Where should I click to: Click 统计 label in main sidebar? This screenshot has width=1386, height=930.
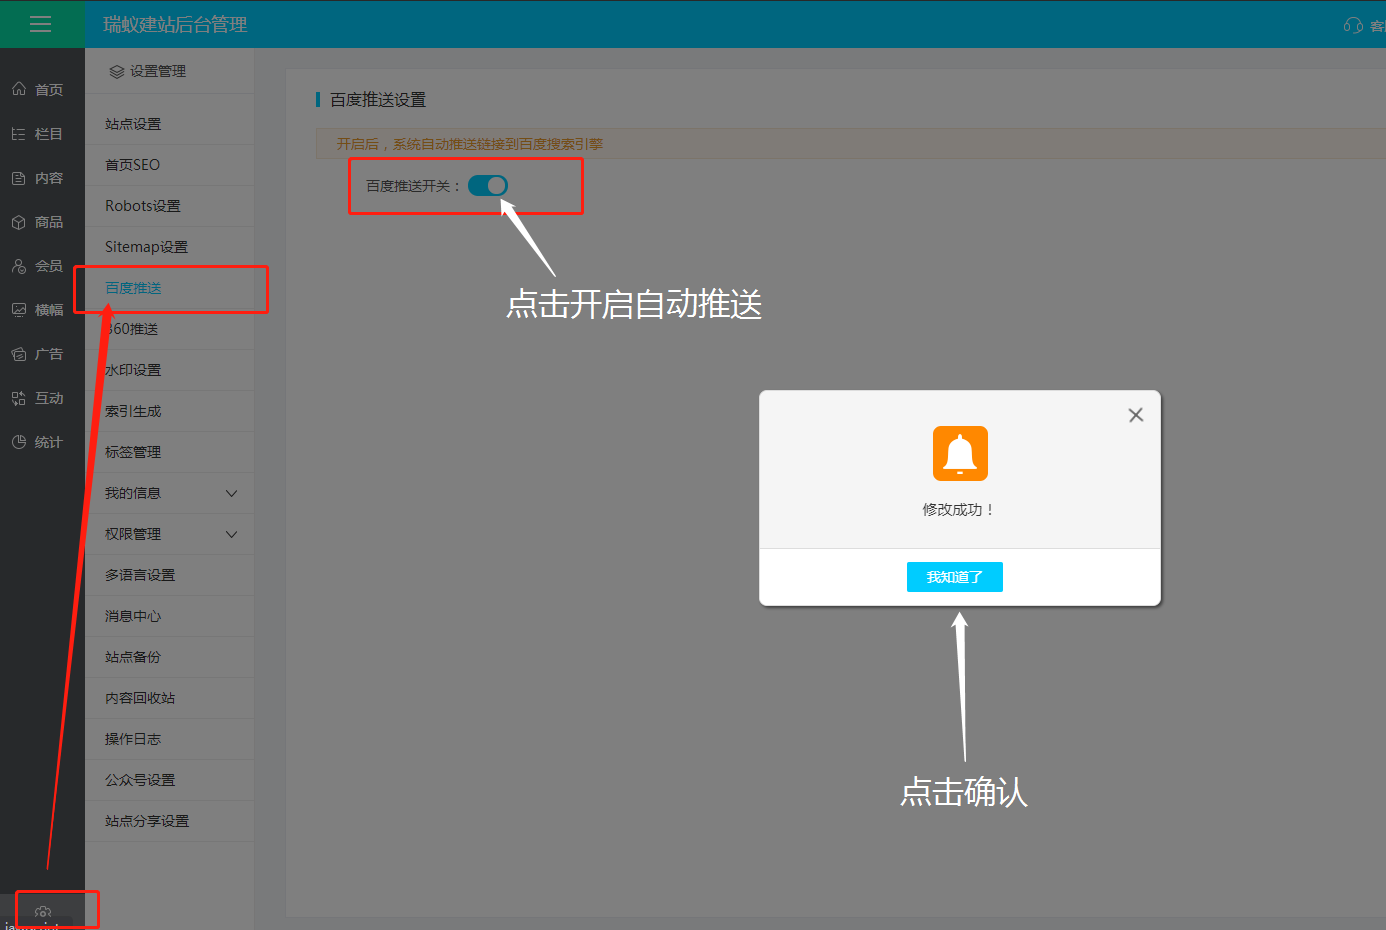49,442
